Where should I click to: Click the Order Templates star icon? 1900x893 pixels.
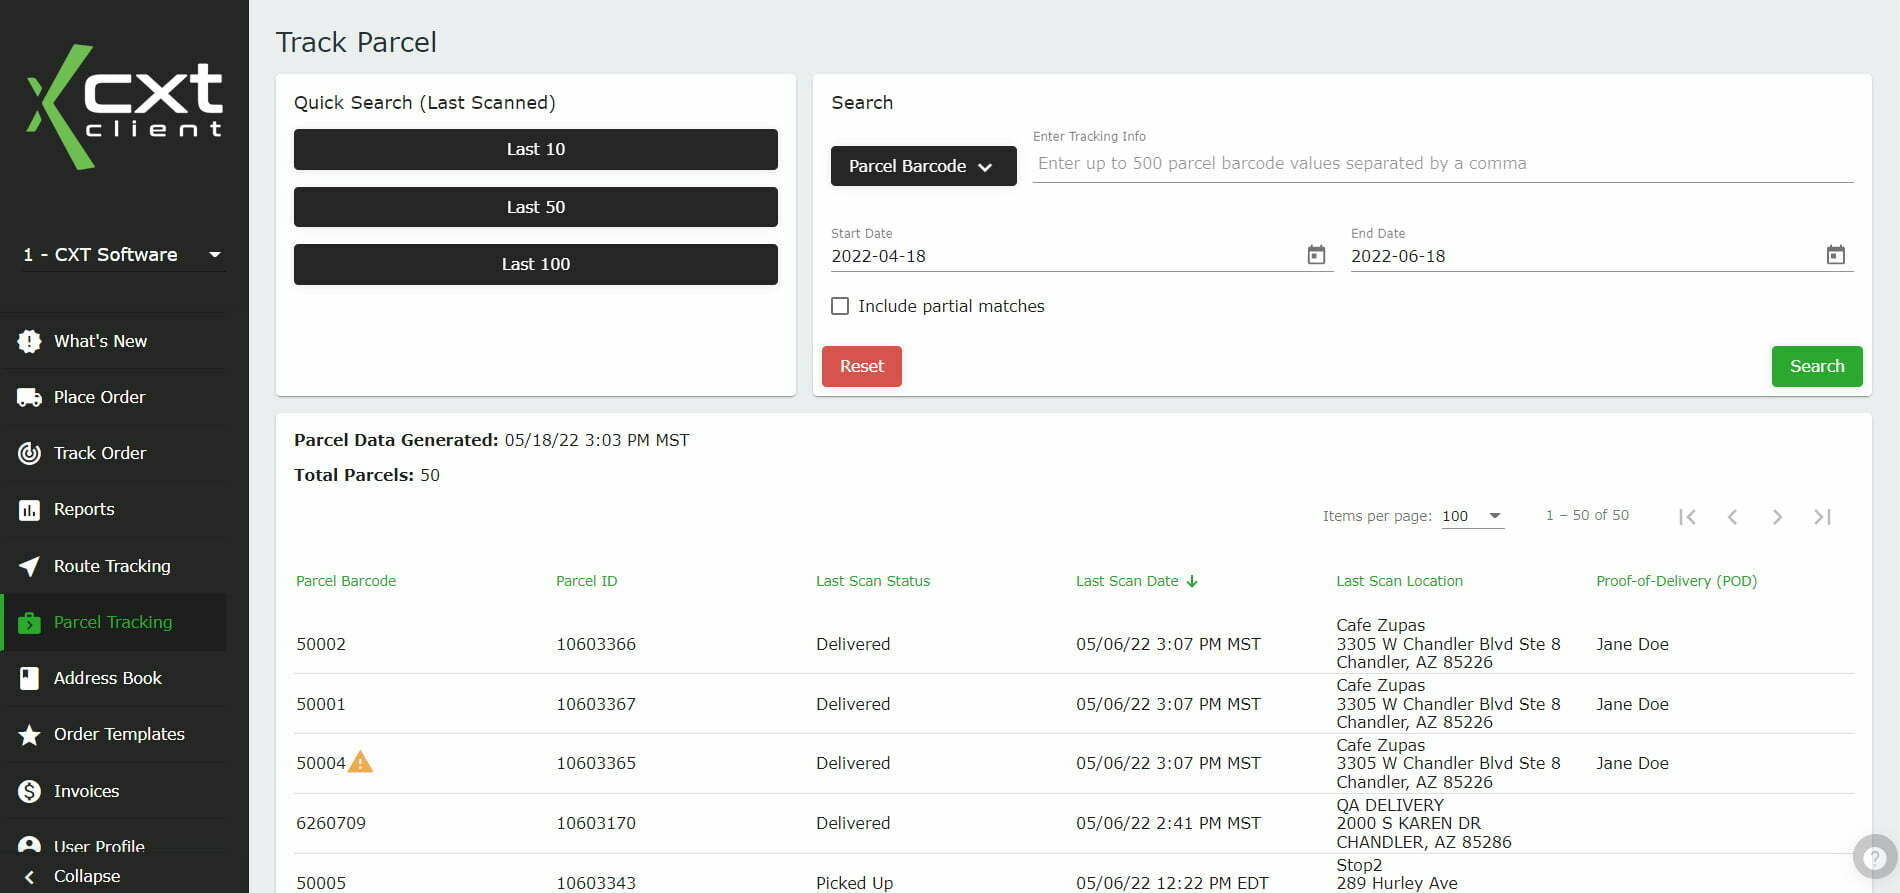coord(29,735)
